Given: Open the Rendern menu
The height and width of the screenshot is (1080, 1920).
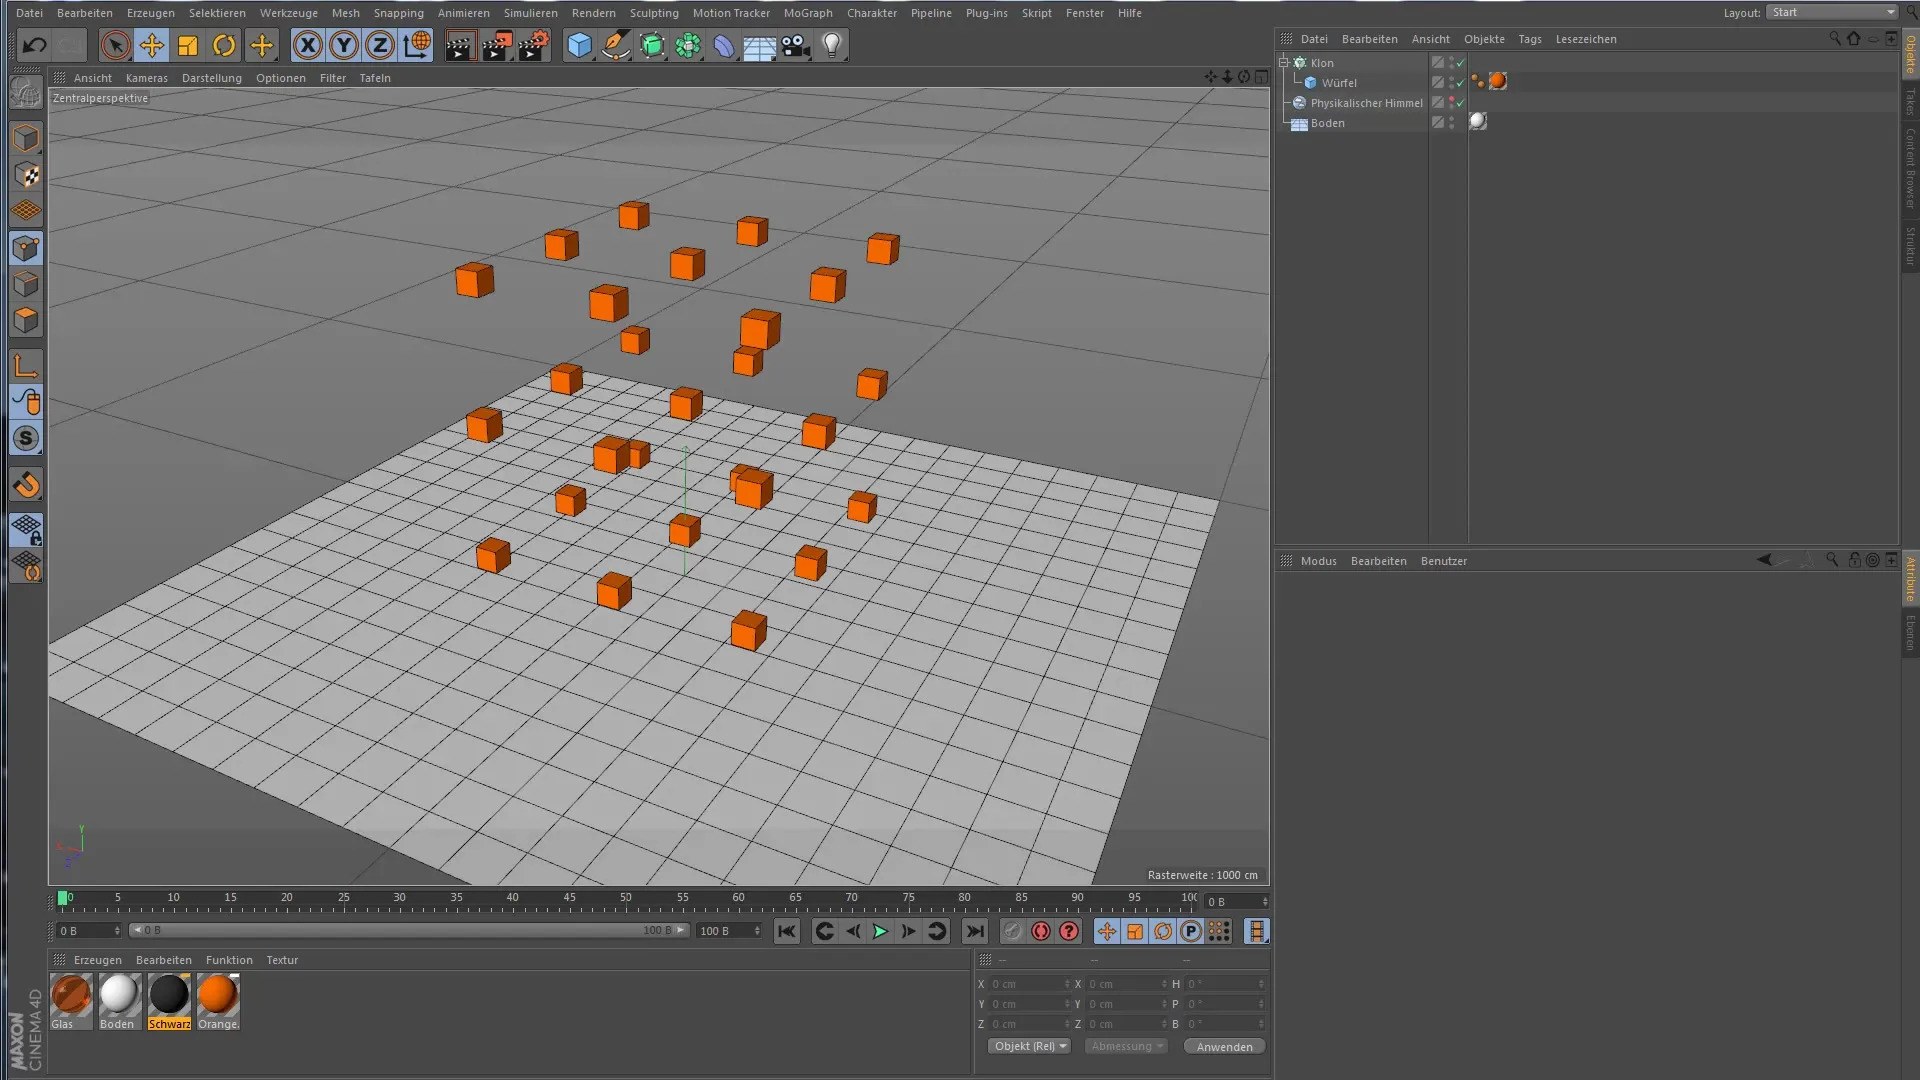Looking at the screenshot, I should [x=594, y=13].
